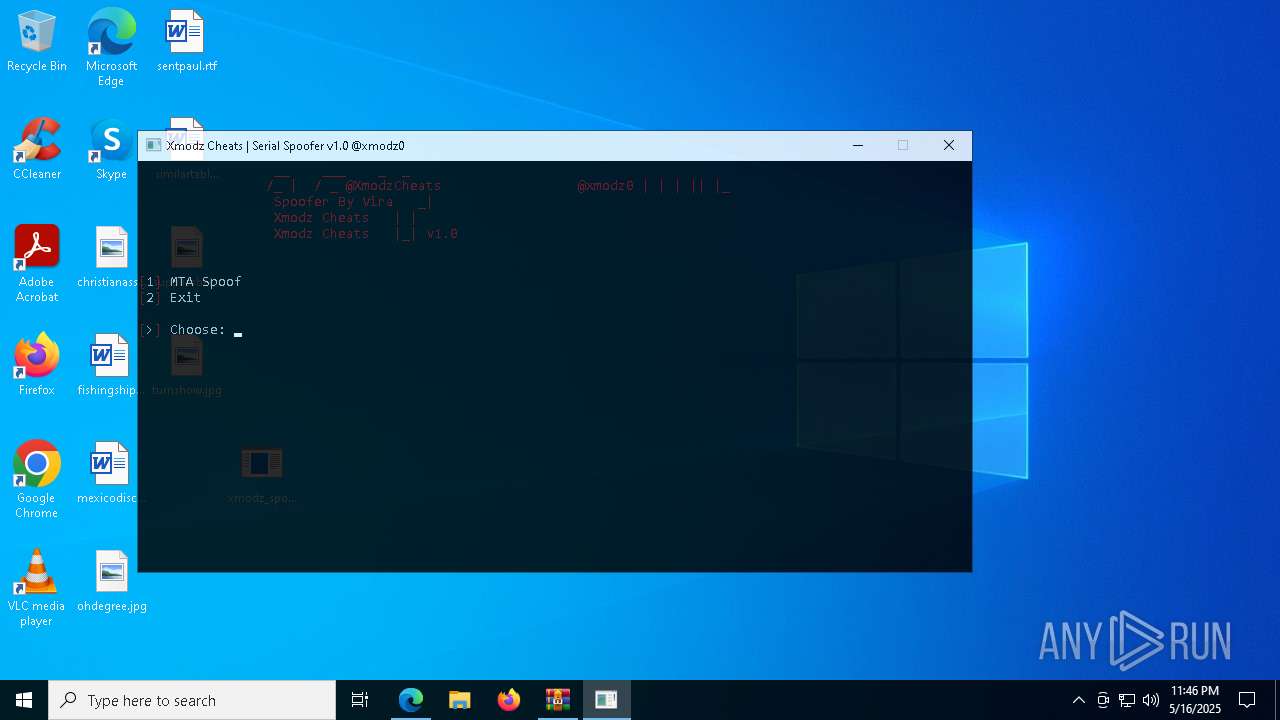Minimize the Xmodz Cheats console window
Image resolution: width=1280 pixels, height=720 pixels.
pos(858,146)
